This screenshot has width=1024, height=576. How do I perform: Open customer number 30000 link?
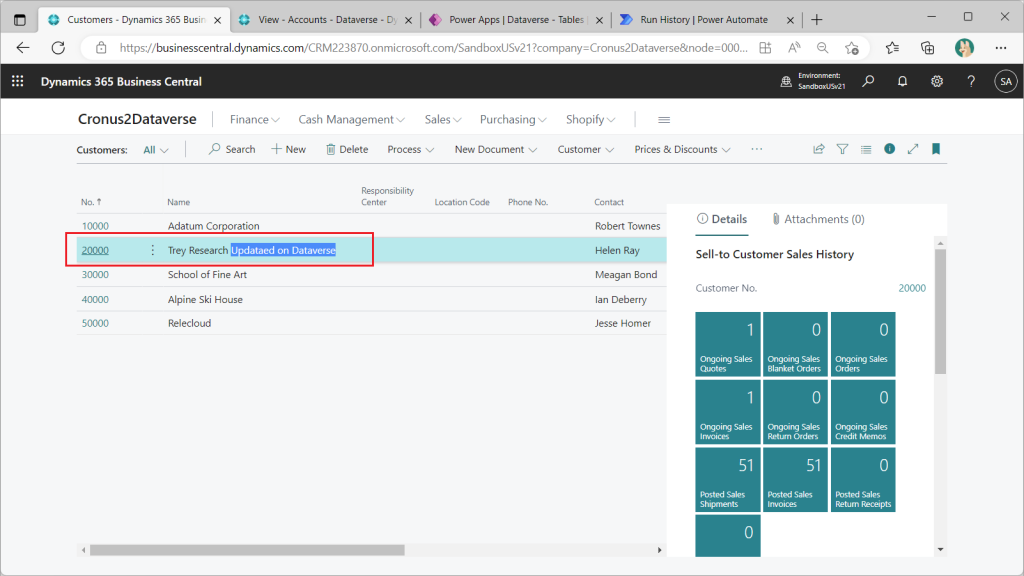[x=95, y=274]
